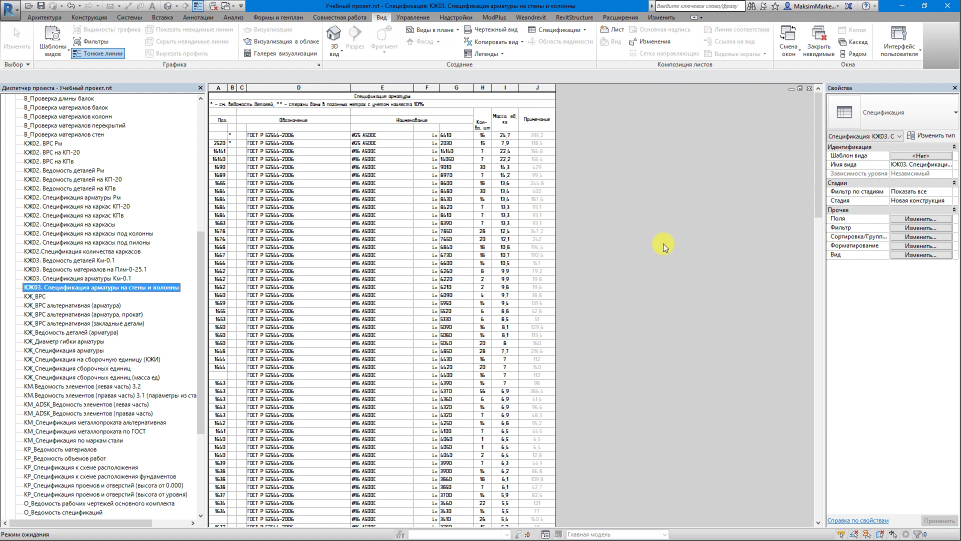Expand the Выбор panel dropdown

(x=17, y=64)
